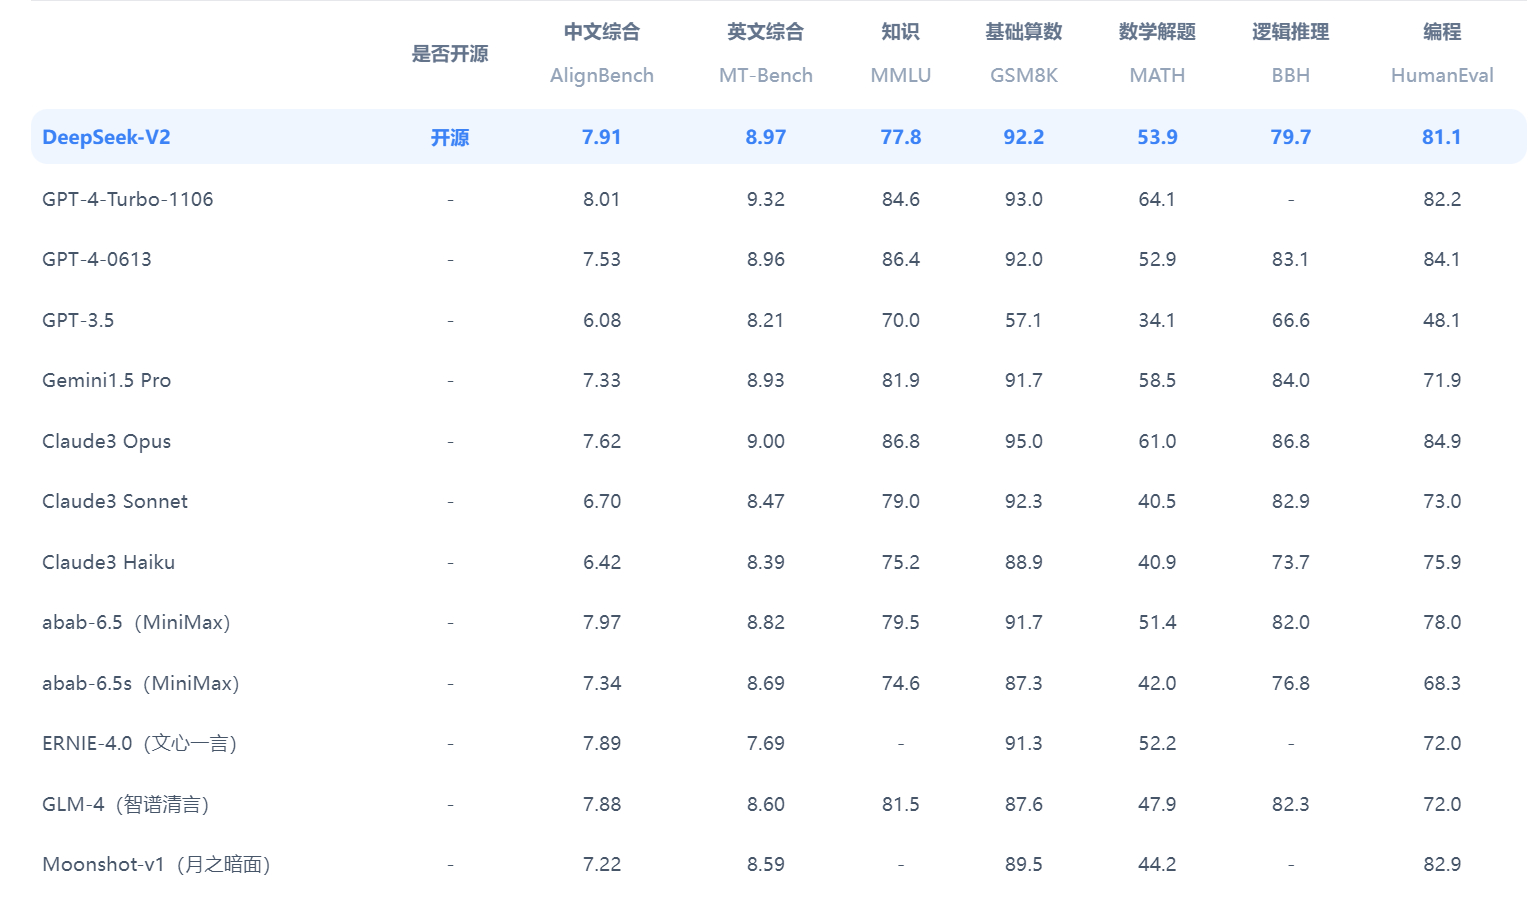
Task: Click the MMLU column header
Action: 901,75
